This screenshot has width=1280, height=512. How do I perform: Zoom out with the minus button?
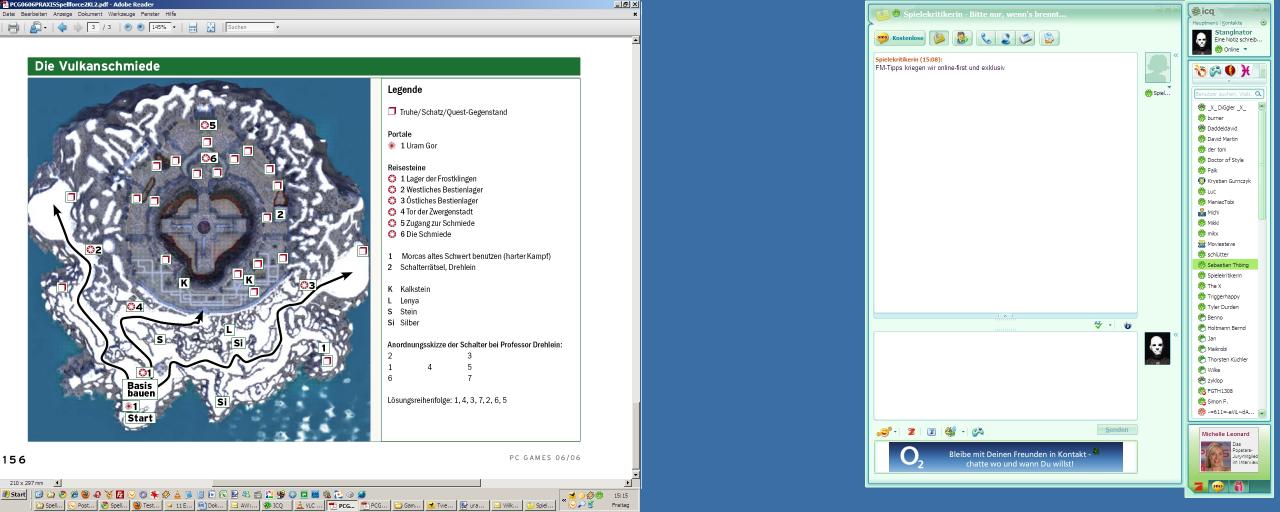127,27
